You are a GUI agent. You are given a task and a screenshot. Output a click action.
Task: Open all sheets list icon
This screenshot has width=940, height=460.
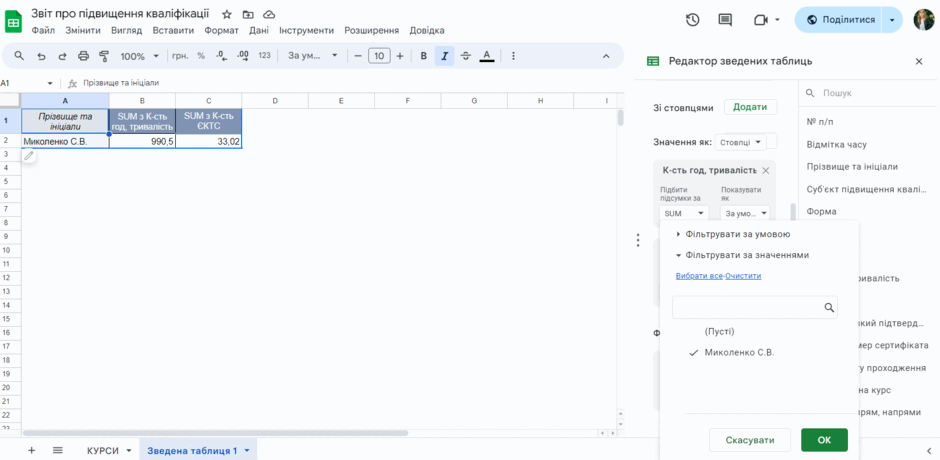tap(58, 450)
